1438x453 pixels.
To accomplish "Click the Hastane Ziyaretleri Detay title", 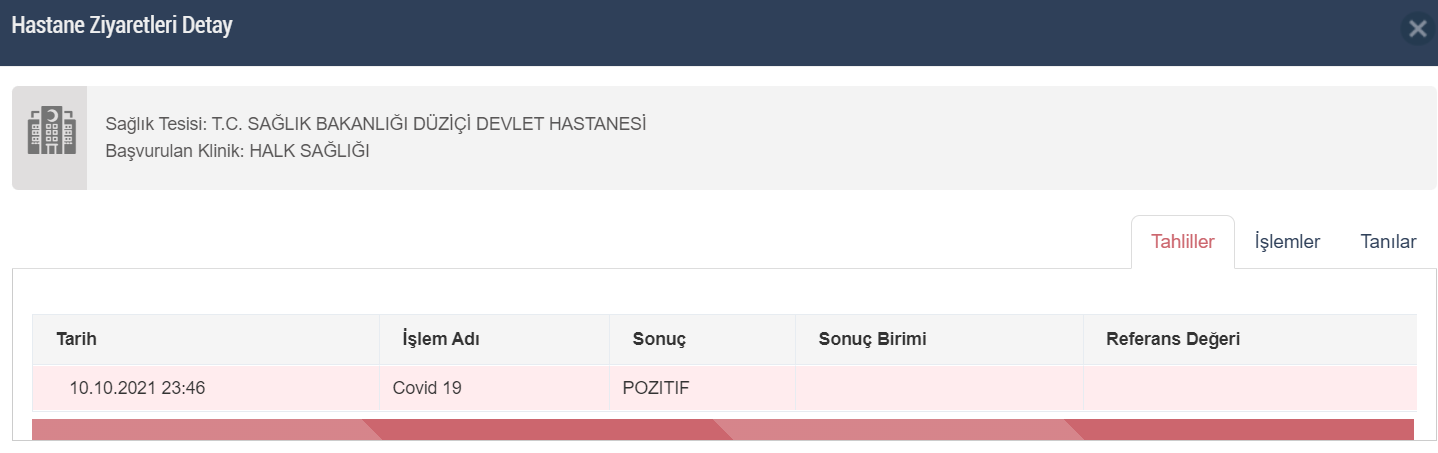I will pyautogui.click(x=122, y=27).
